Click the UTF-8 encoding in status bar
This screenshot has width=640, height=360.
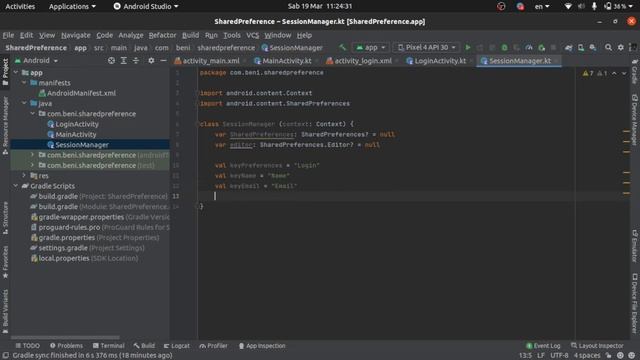click(x=559, y=356)
